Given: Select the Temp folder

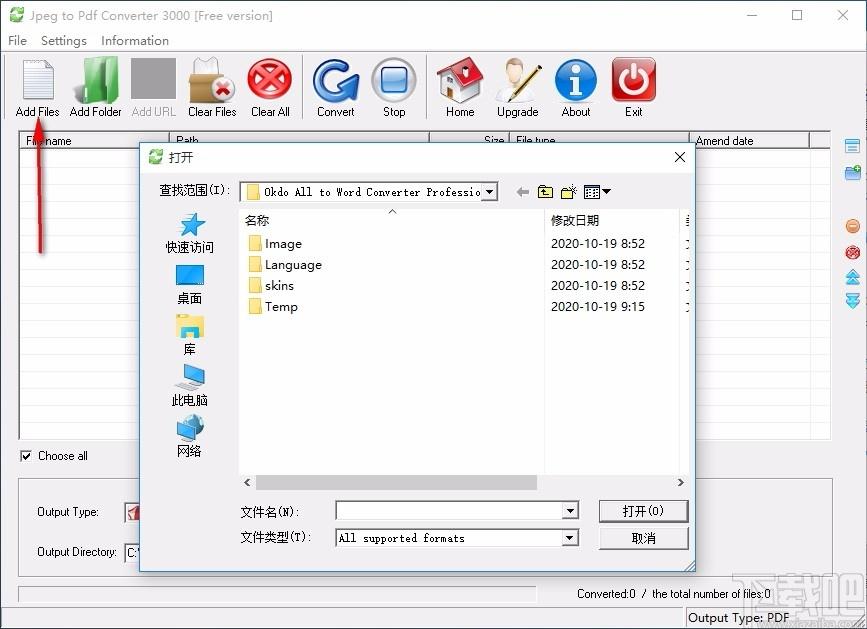Looking at the screenshot, I should (273, 307).
